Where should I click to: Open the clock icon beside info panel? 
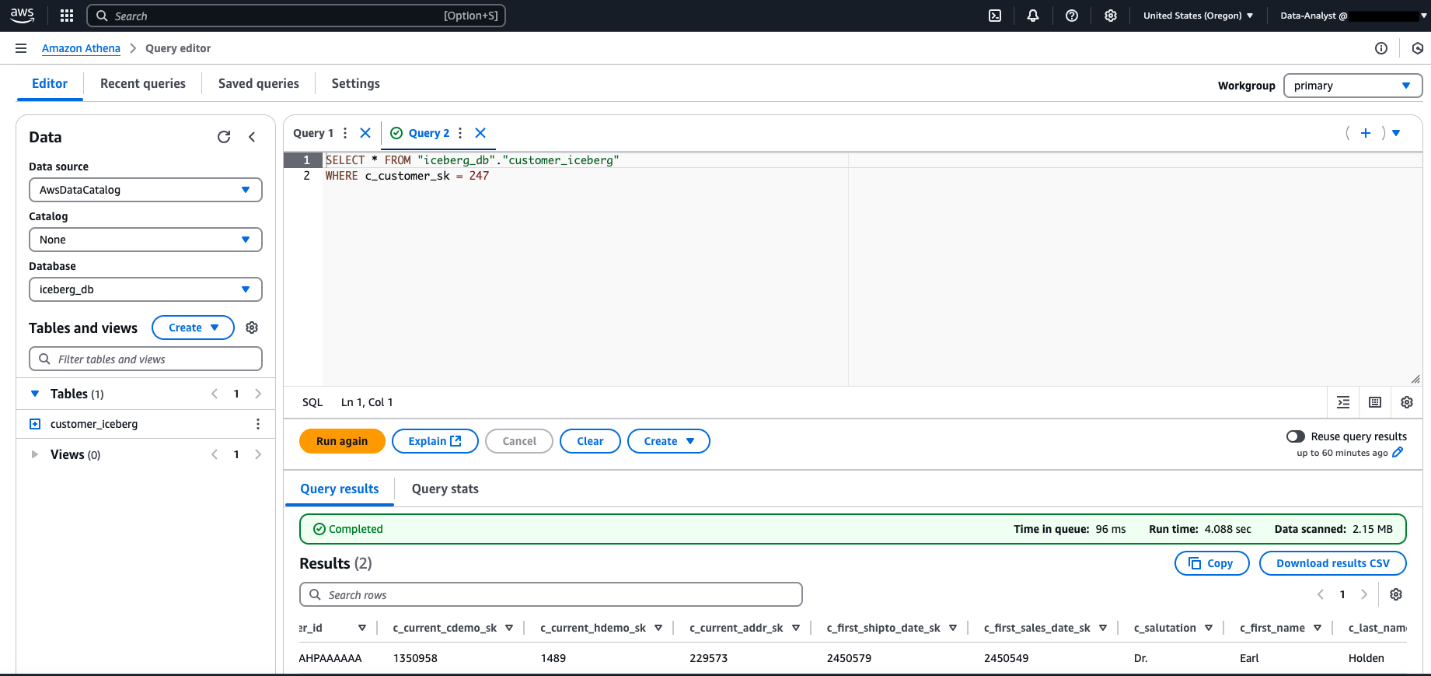pos(1417,48)
